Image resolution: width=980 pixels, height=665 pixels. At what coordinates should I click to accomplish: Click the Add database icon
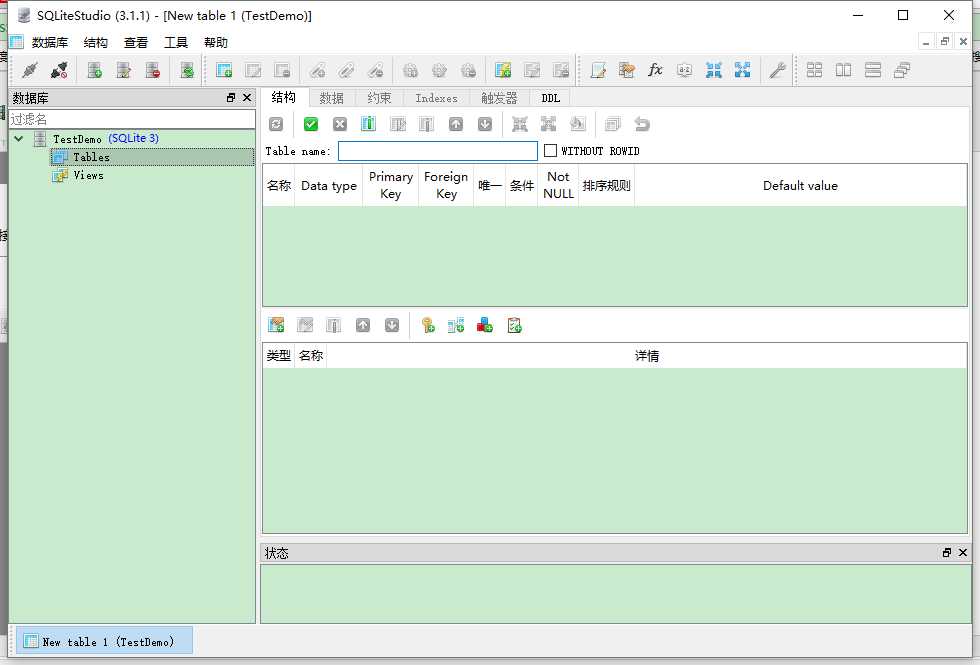[94, 70]
